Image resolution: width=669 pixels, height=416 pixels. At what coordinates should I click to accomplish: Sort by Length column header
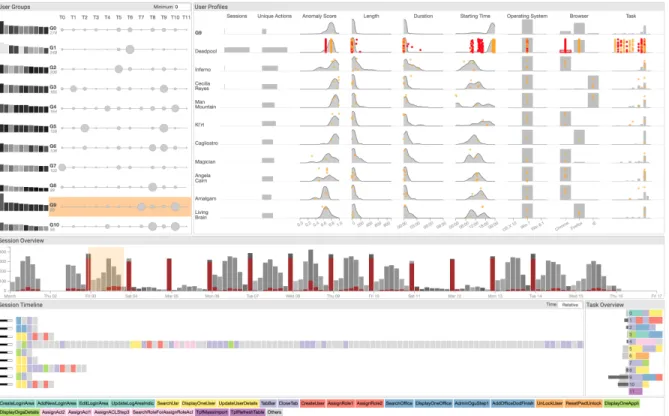point(371,16)
